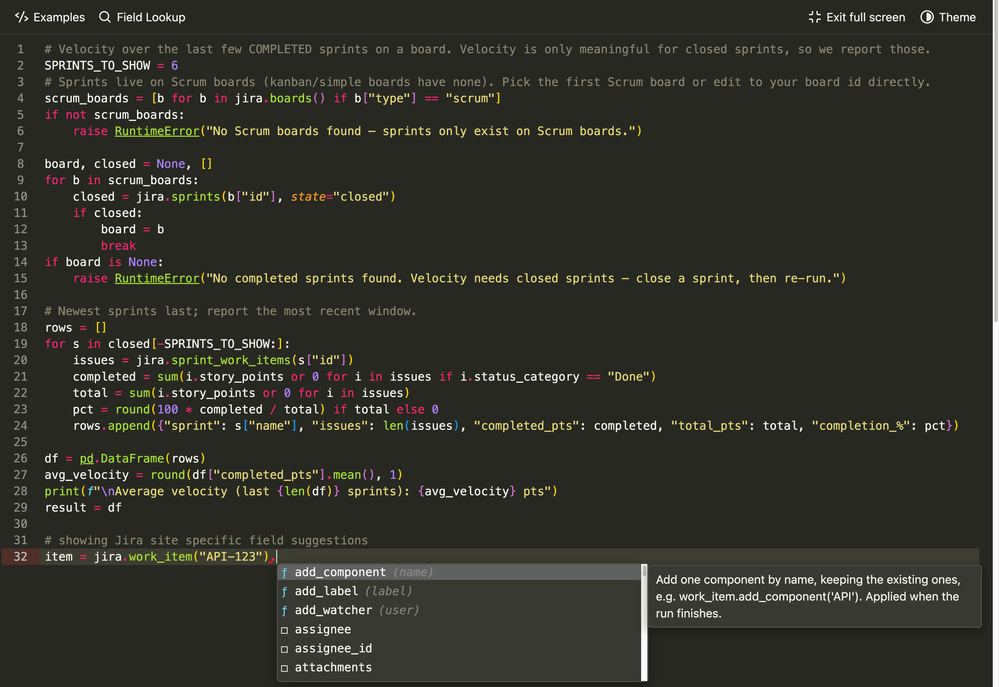Click SPRINTS_TO_SHOW on line 2
This screenshot has height=687, width=999.
(x=97, y=66)
